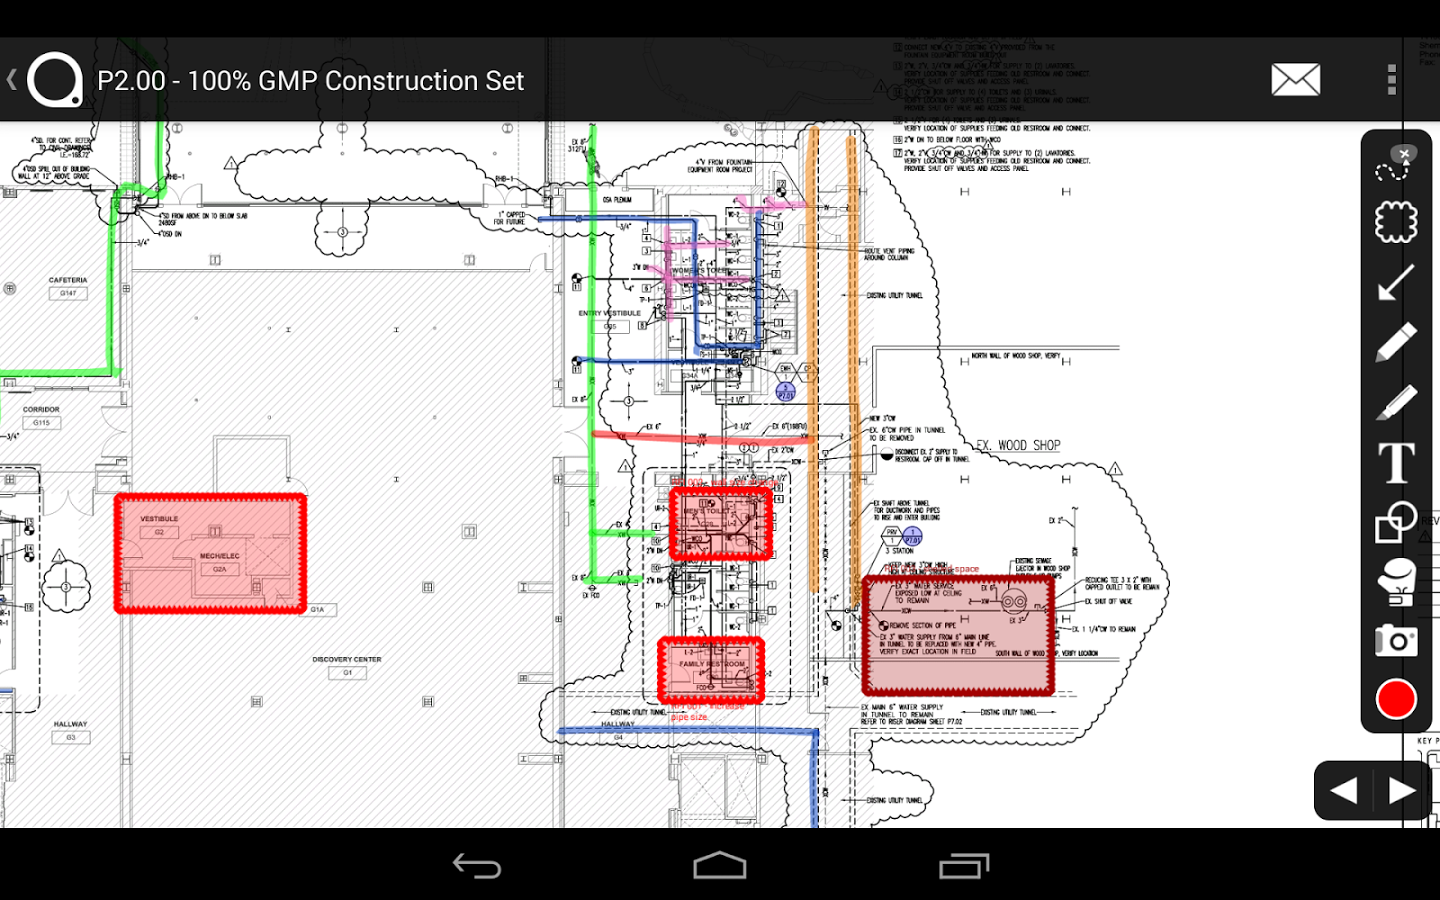
Task: Open the shapes tool
Action: point(1396,522)
